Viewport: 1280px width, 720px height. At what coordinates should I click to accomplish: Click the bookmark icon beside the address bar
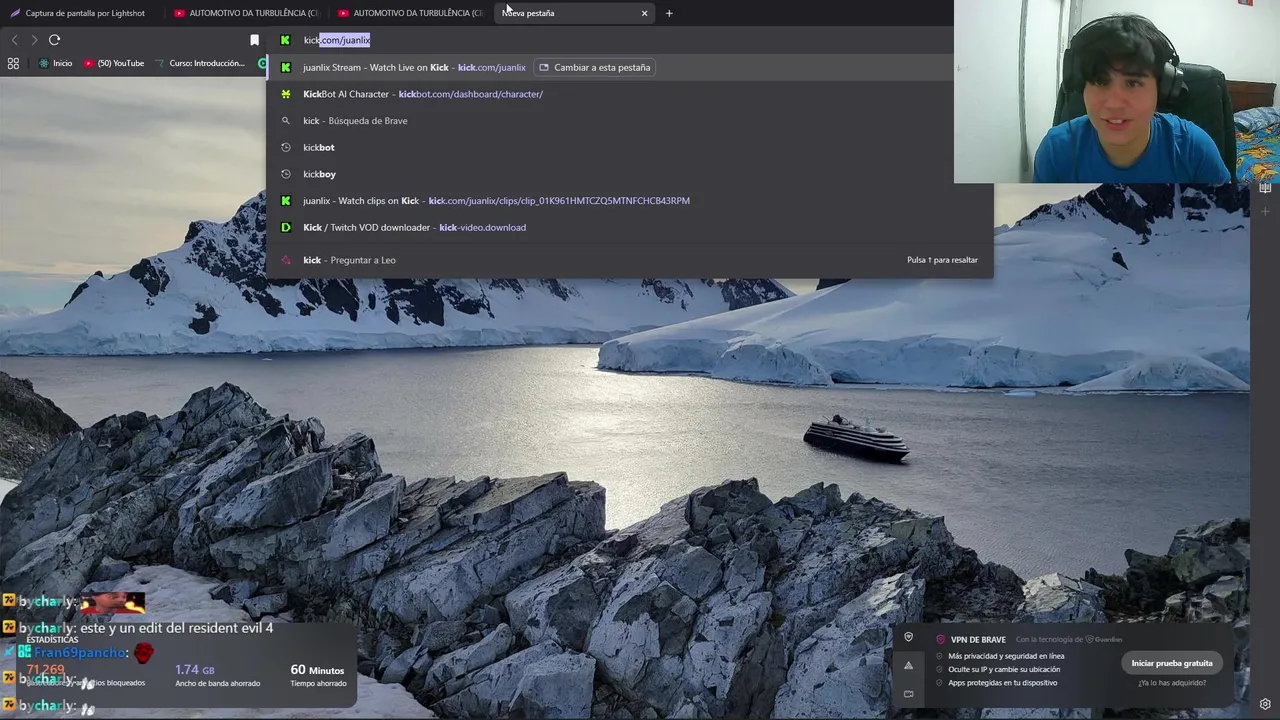pos(254,40)
